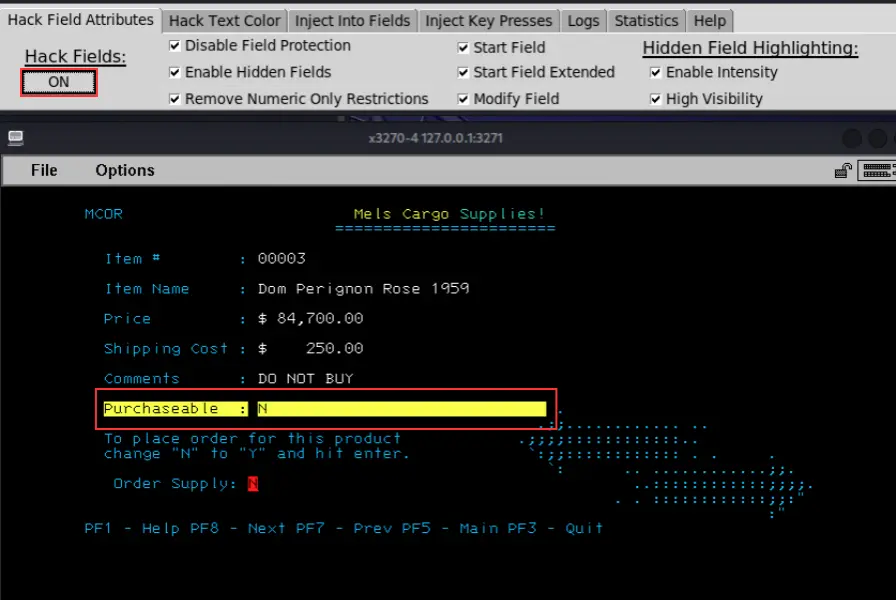The image size is (896, 600).
Task: Uncheck the Modify Field checkbox
Action: [464, 99]
